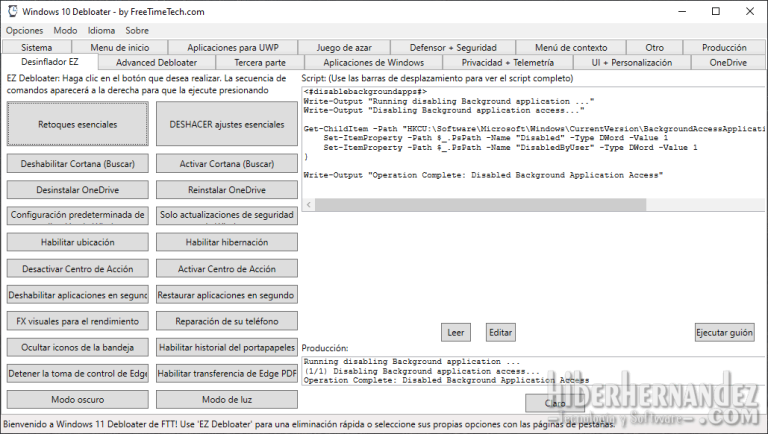This screenshot has width=768, height=434.
Task: Select the Privacidad + Telemetría tab
Action: 507,62
